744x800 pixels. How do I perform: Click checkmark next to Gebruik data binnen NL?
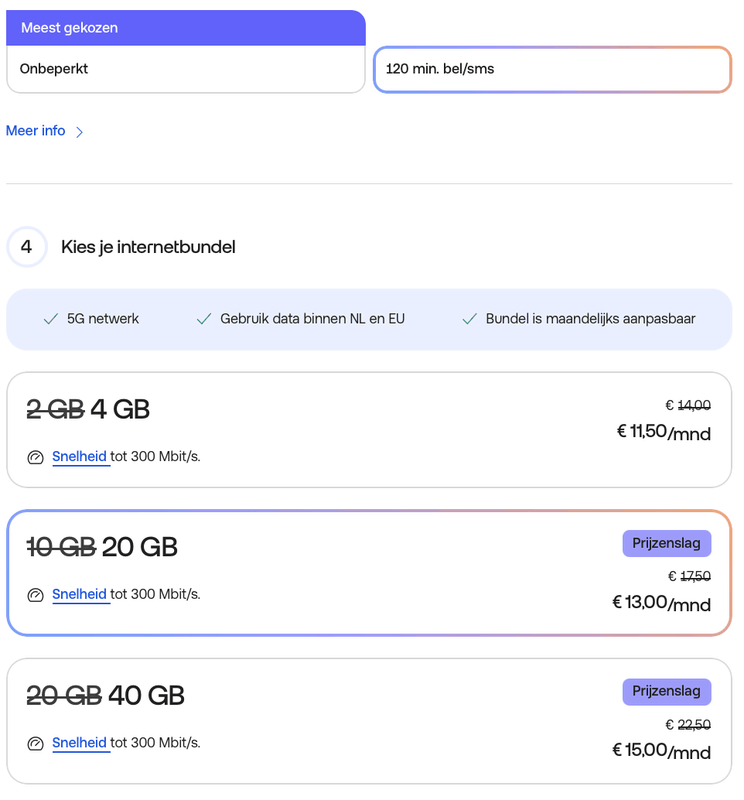coord(204,319)
